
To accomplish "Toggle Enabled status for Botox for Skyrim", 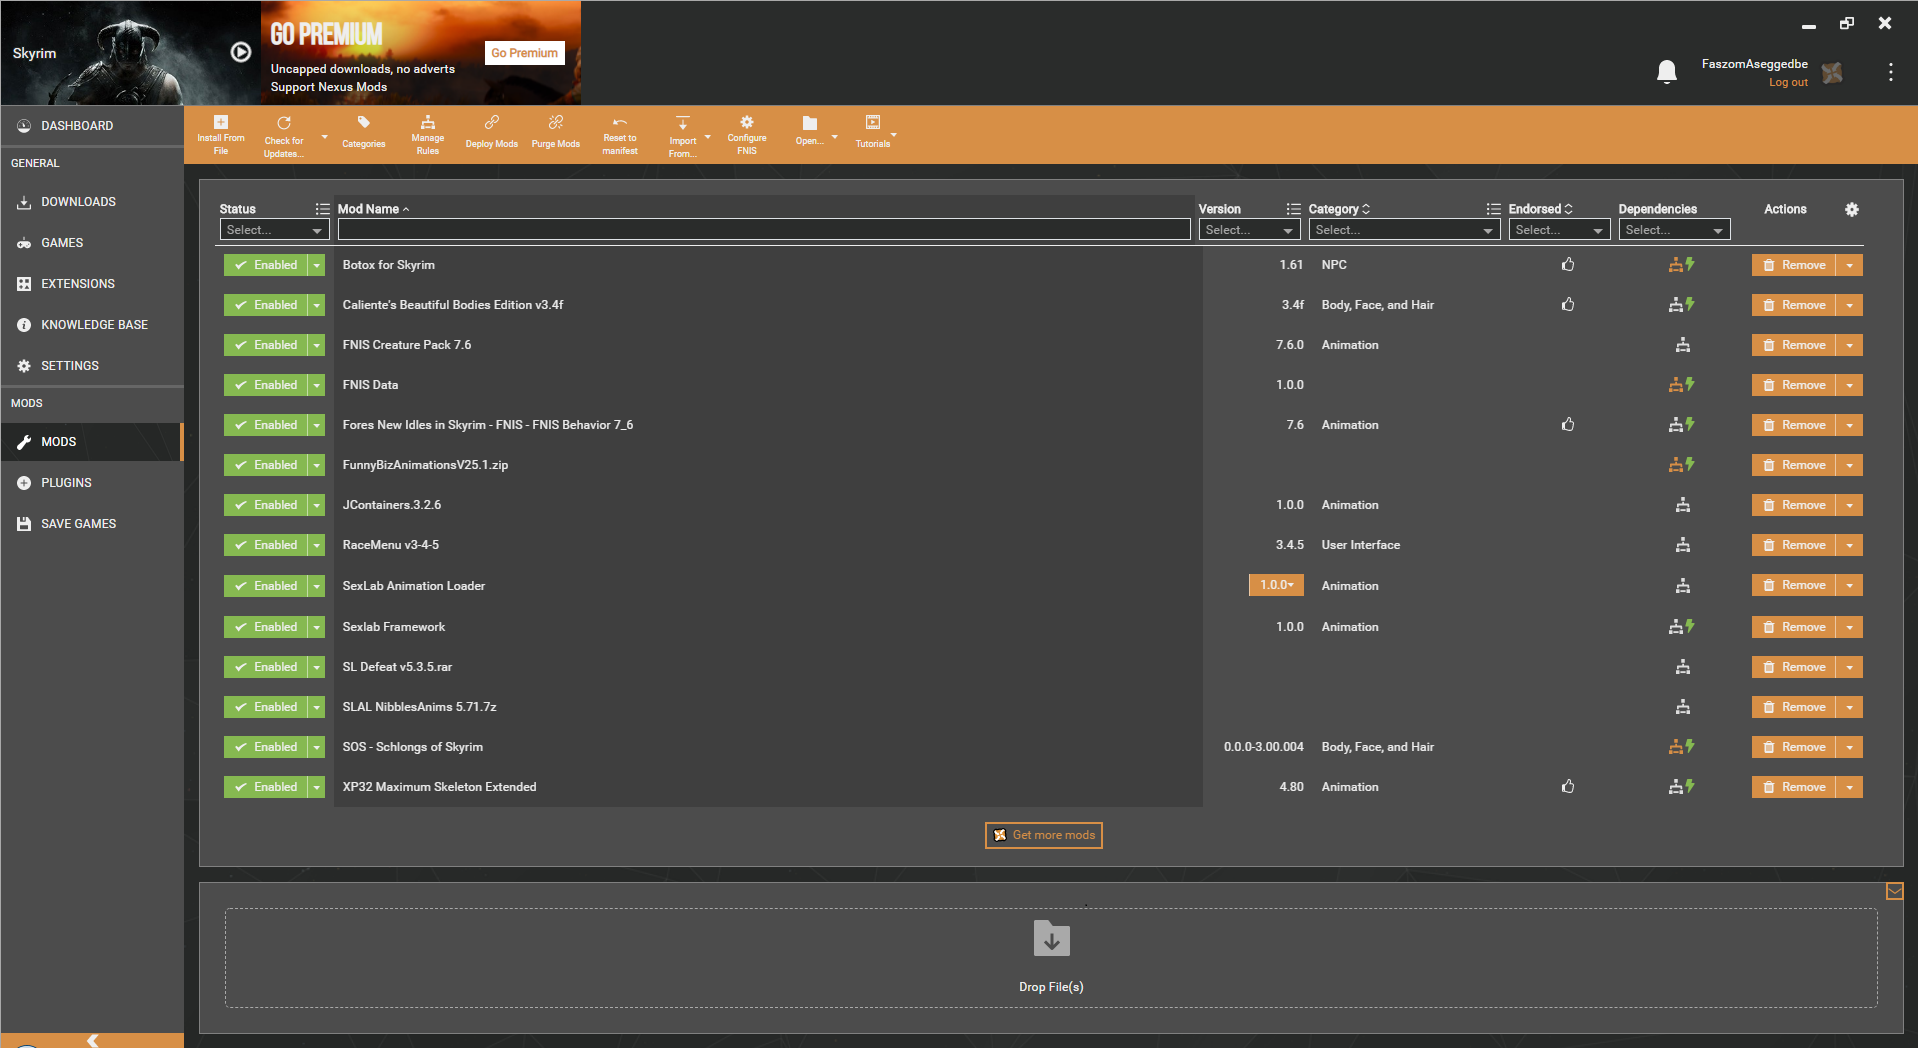I will point(266,265).
